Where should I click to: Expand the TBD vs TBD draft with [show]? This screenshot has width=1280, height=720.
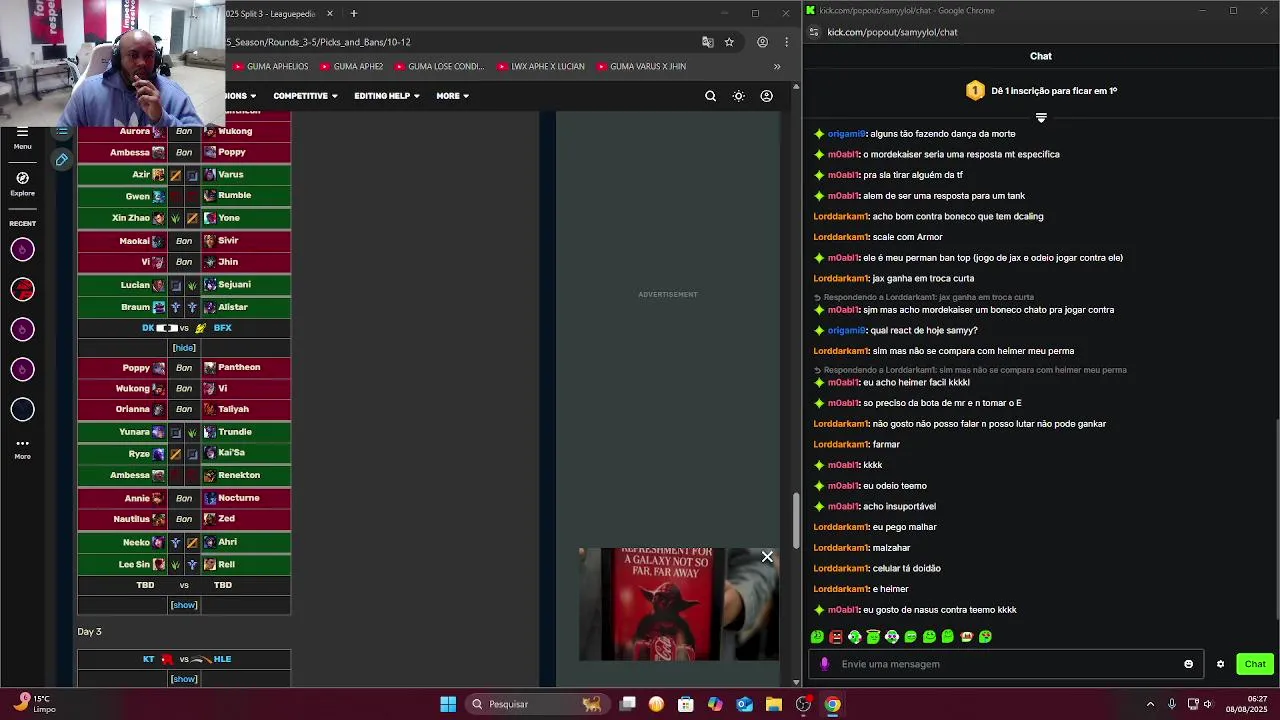point(184,605)
